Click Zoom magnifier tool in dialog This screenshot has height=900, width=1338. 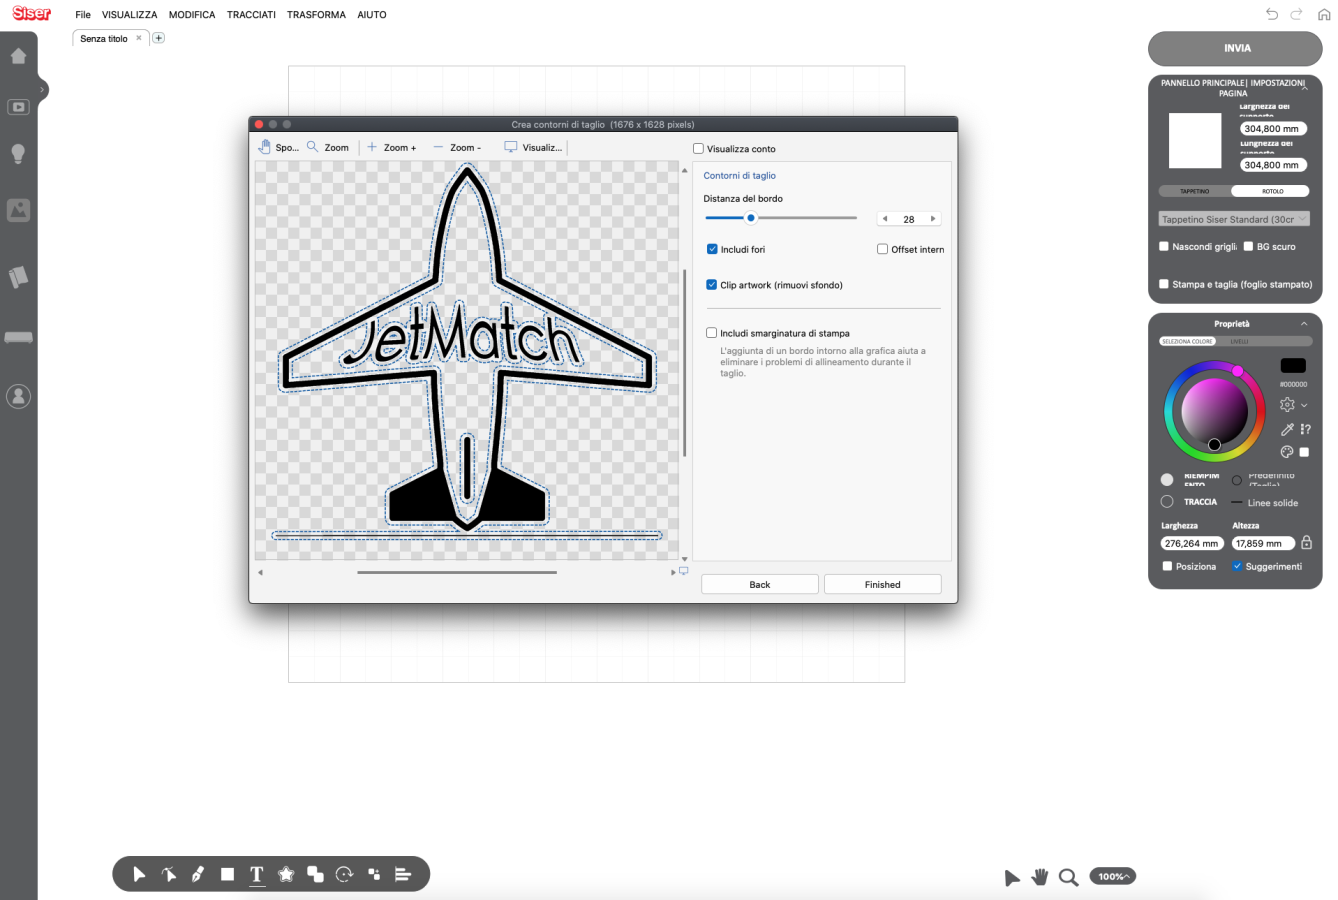(x=328, y=147)
